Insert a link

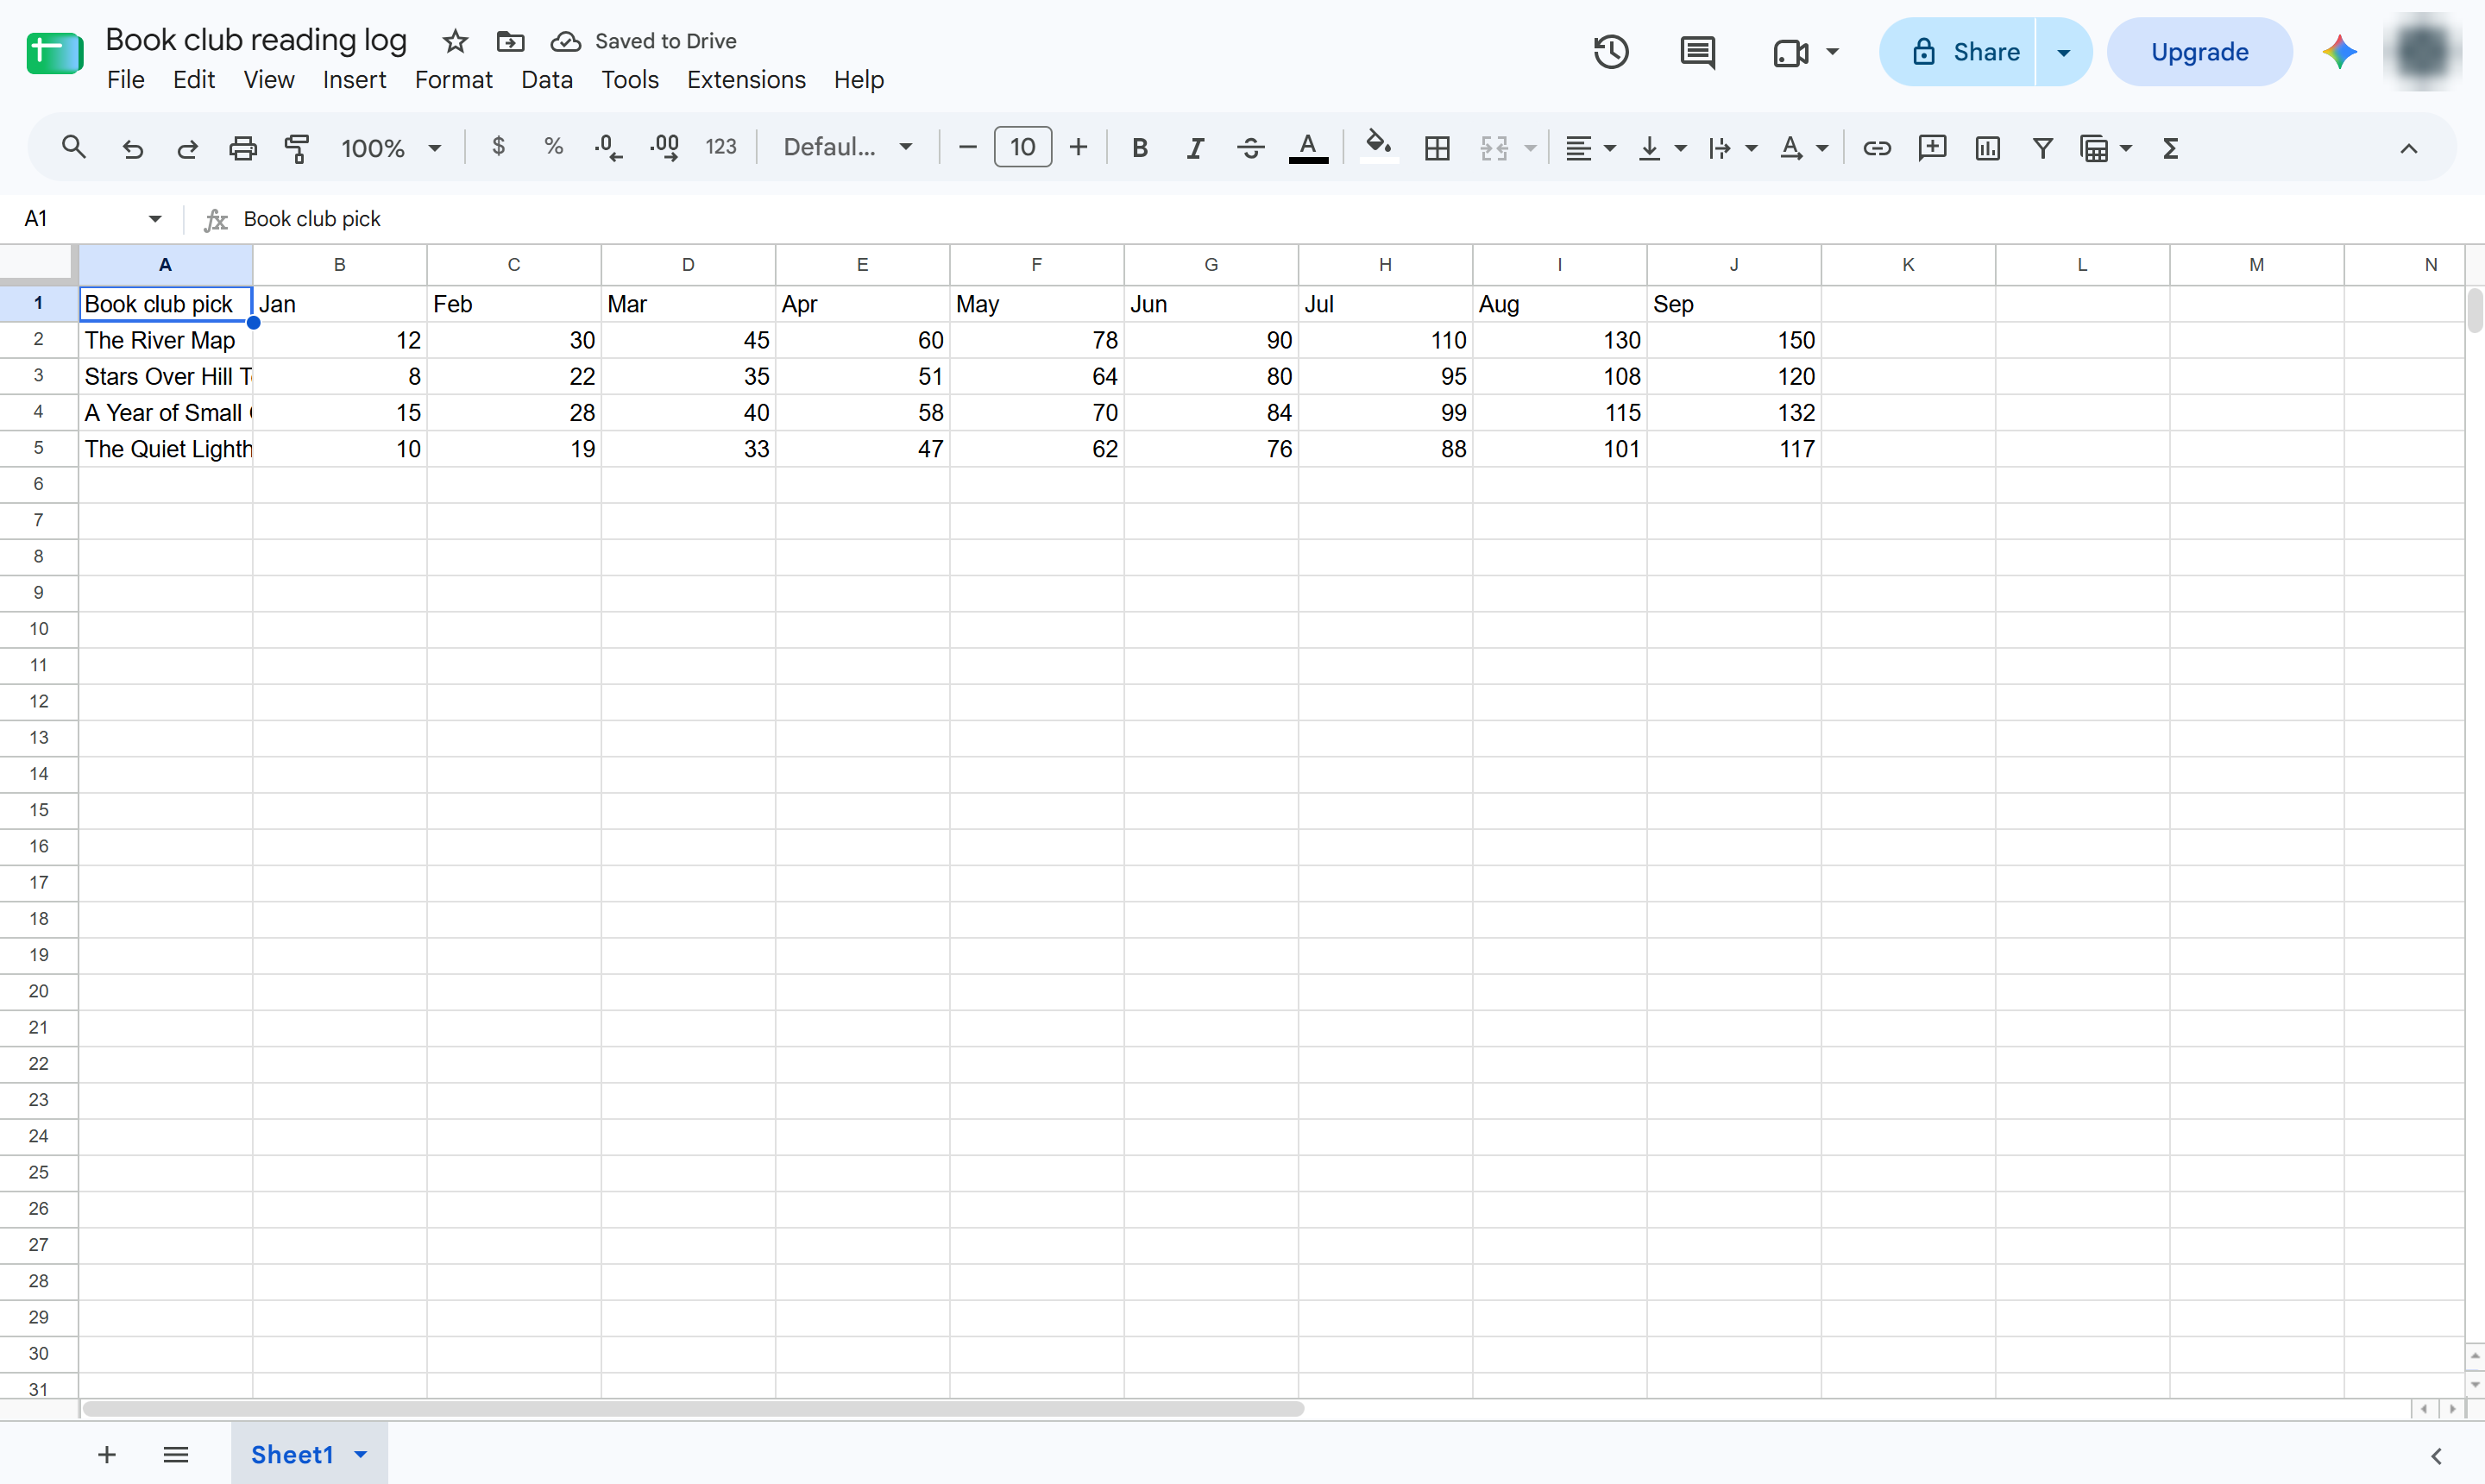pos(1876,148)
